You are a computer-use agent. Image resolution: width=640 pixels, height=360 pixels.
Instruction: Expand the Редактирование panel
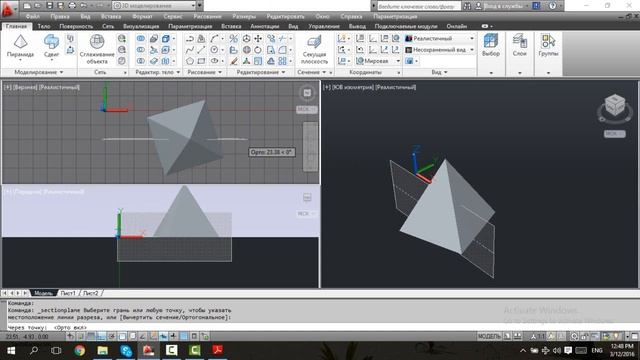pos(261,72)
